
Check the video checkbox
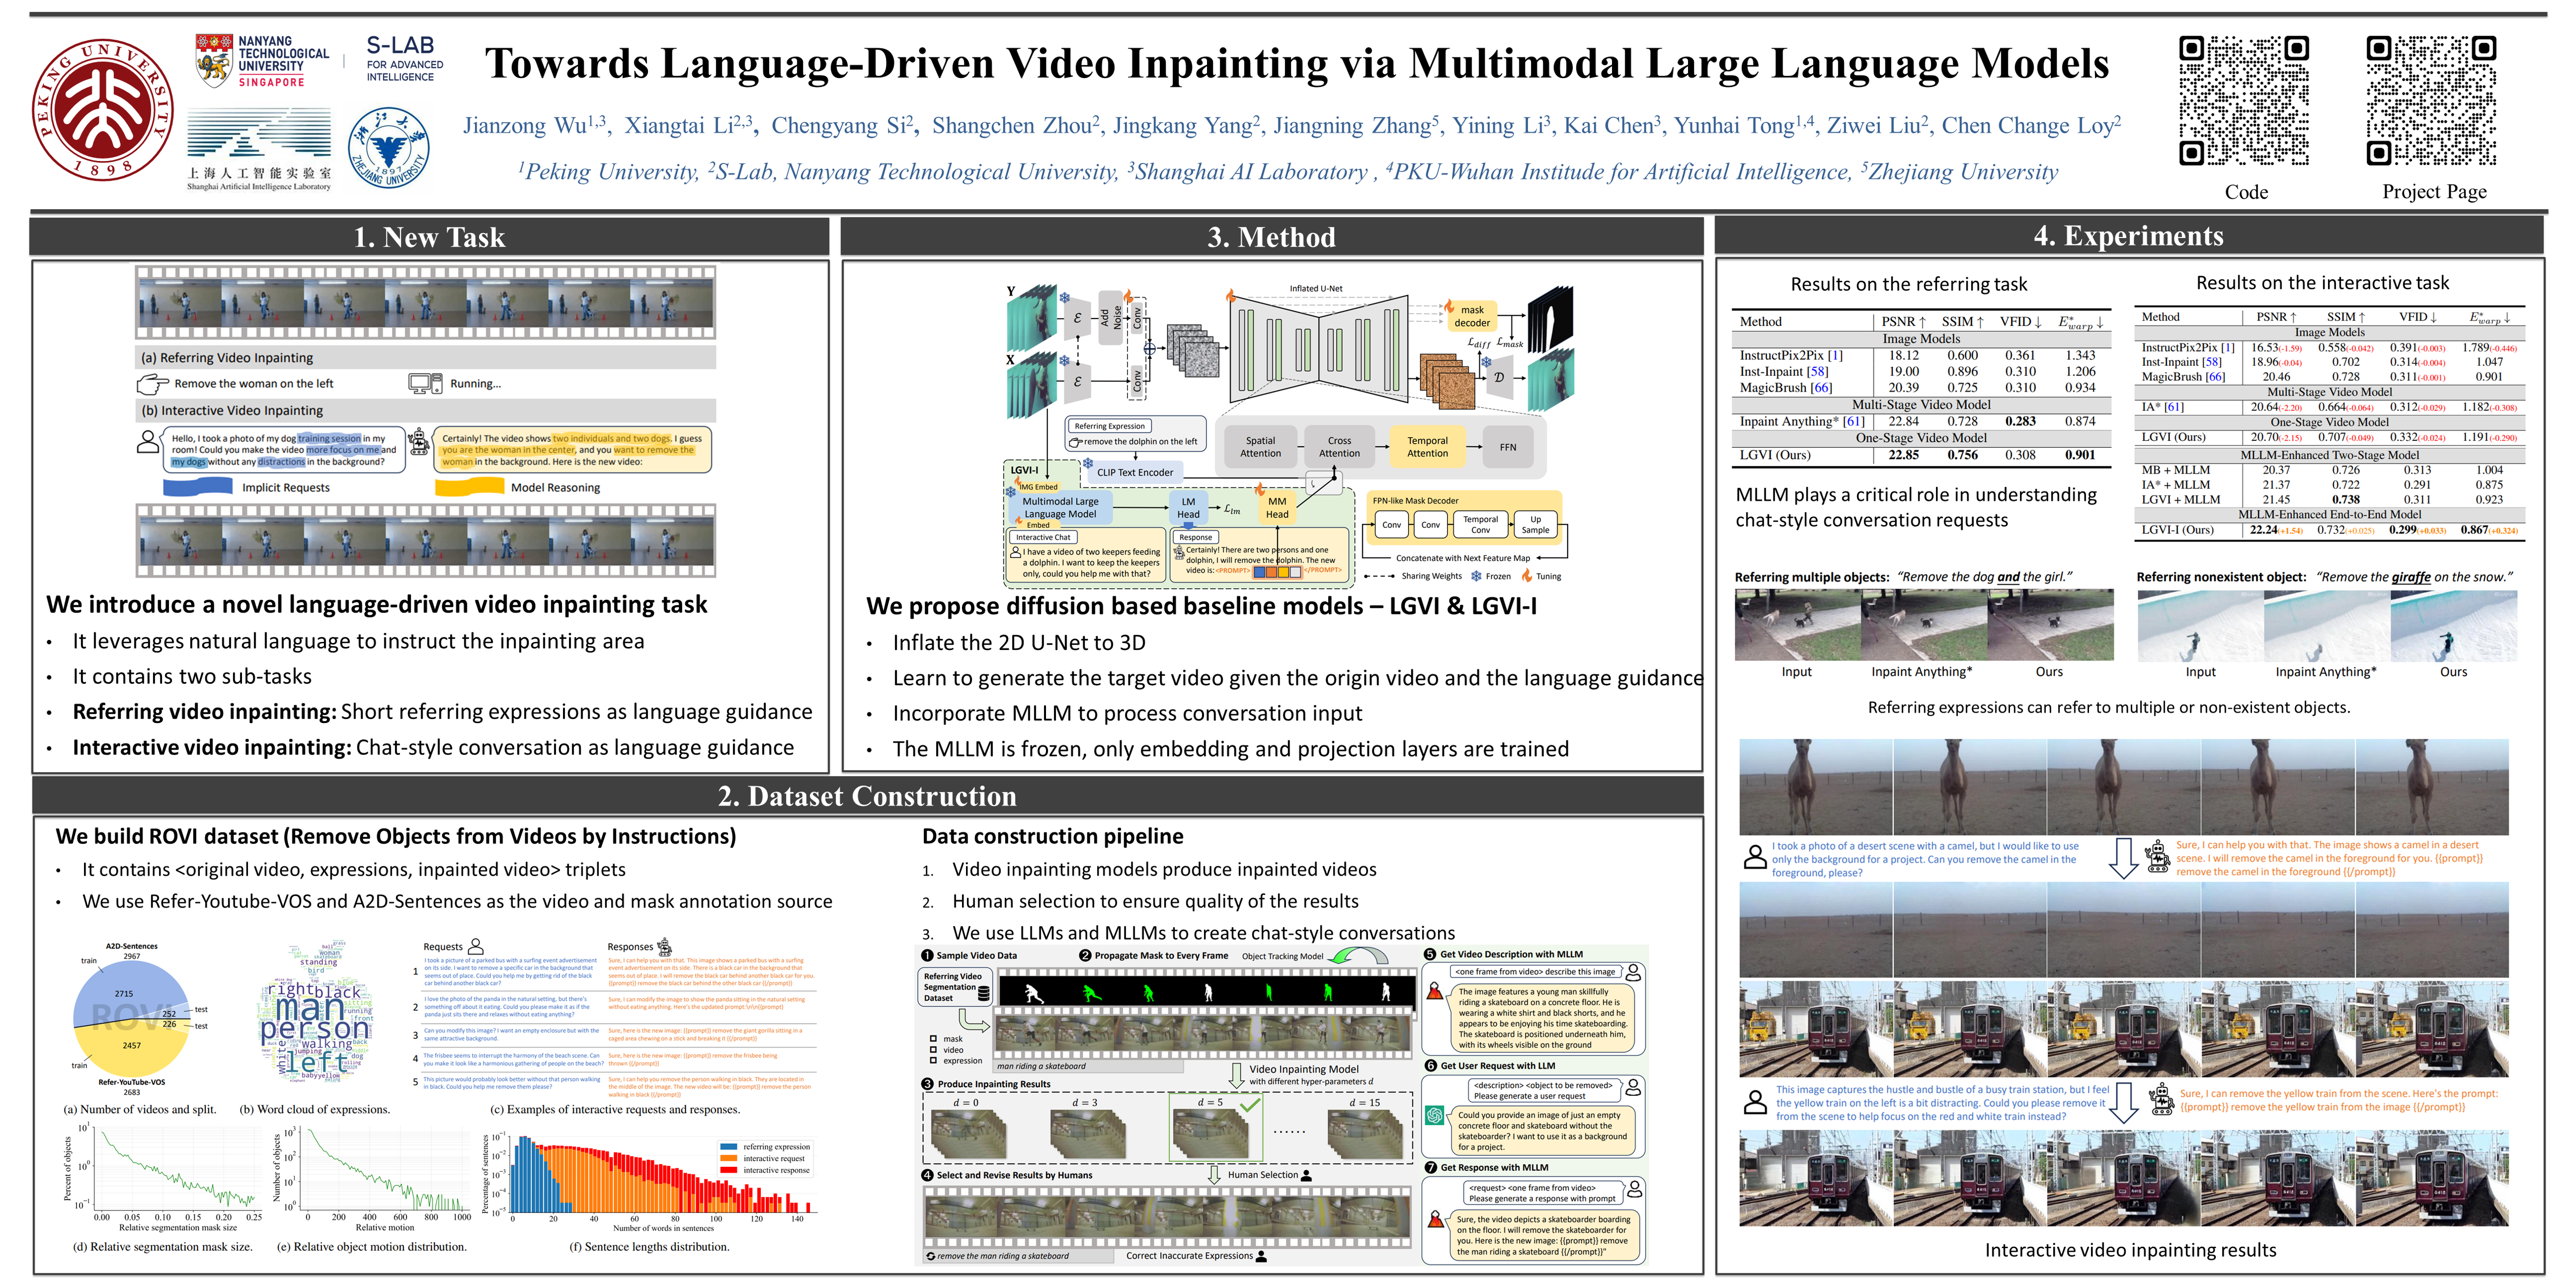coord(933,1049)
